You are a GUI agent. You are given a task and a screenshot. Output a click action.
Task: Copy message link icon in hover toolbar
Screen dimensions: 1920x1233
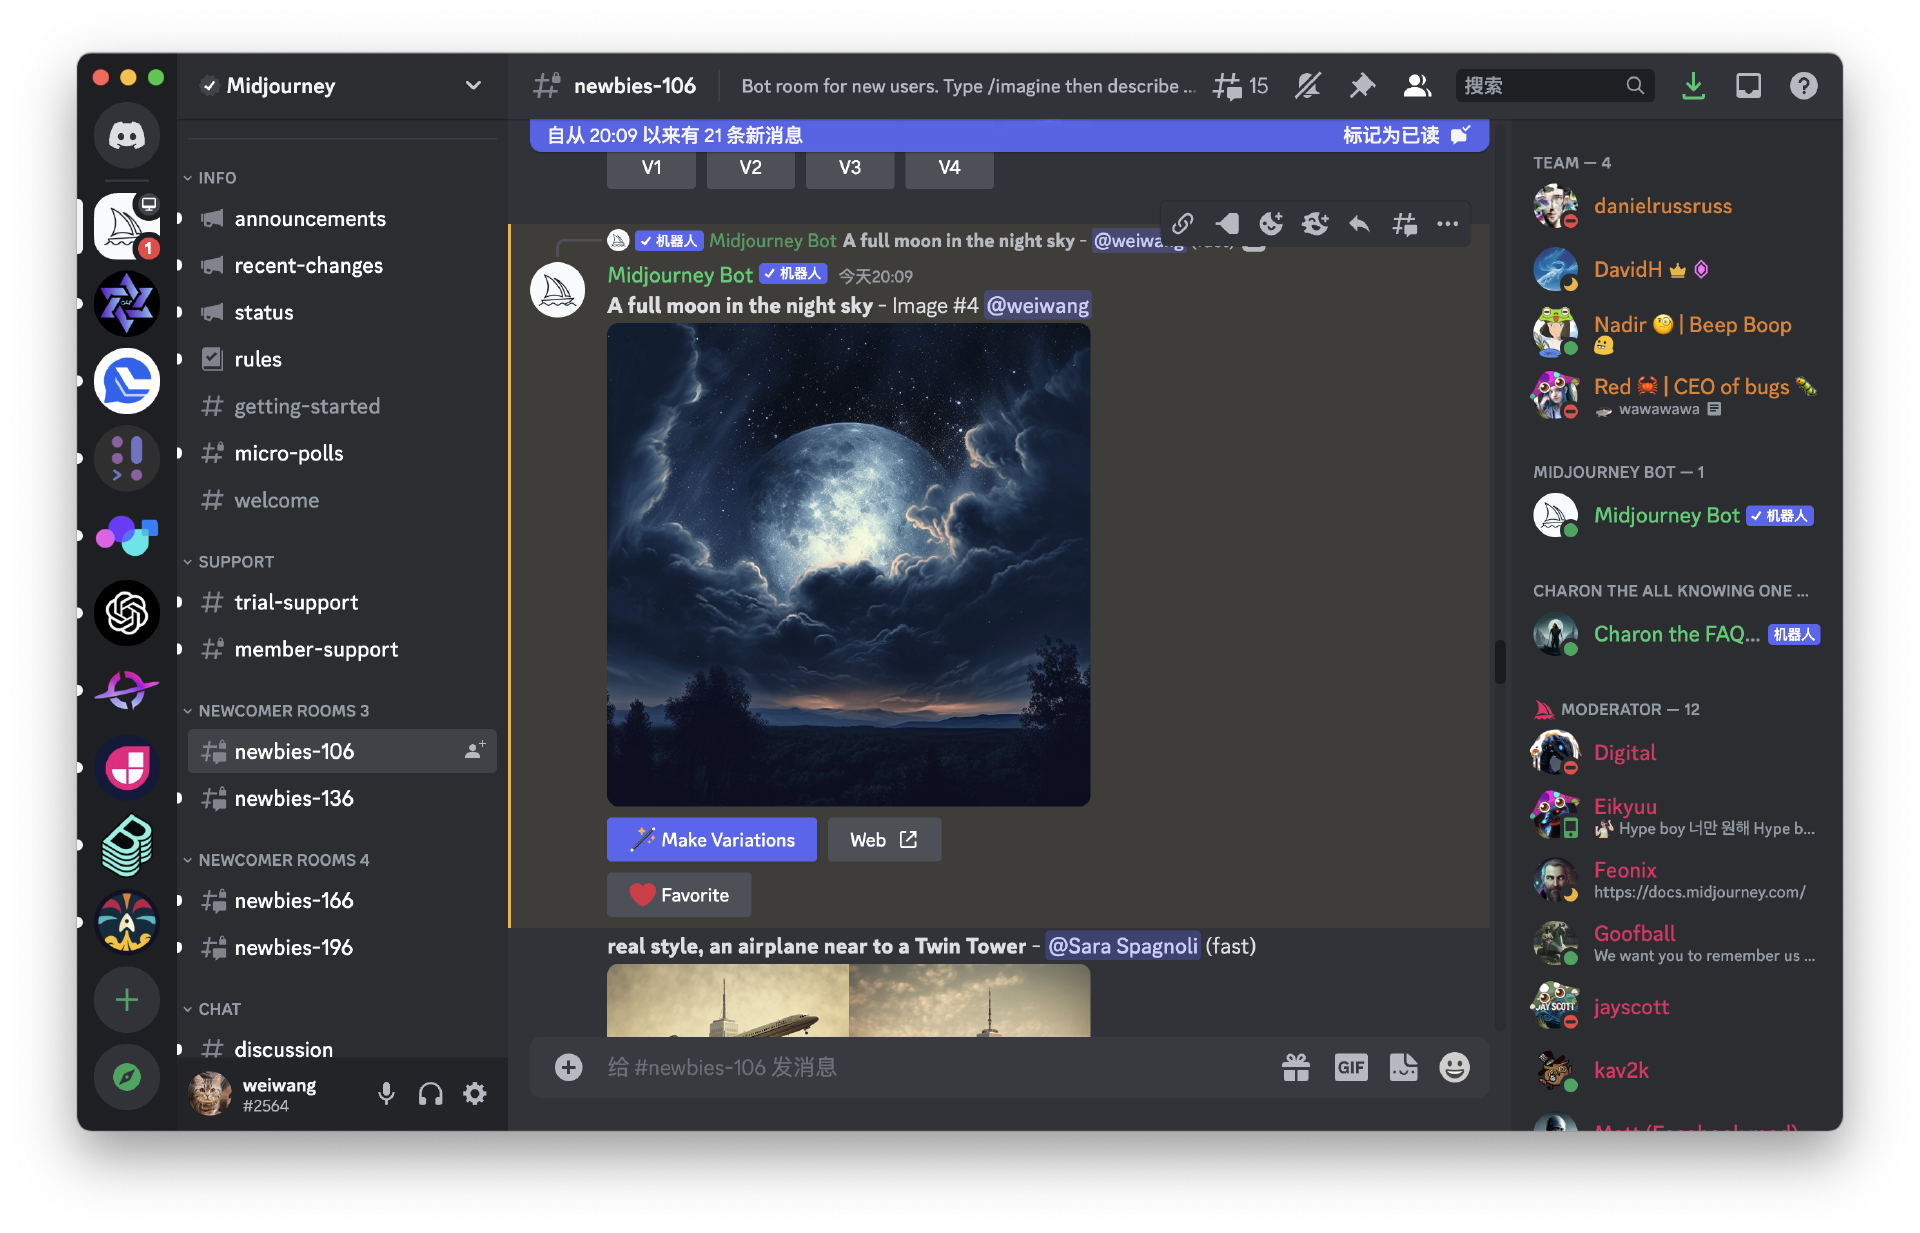point(1183,224)
